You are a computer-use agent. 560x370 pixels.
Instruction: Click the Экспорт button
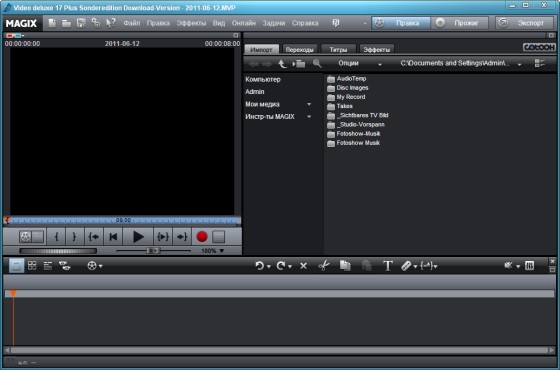click(525, 23)
